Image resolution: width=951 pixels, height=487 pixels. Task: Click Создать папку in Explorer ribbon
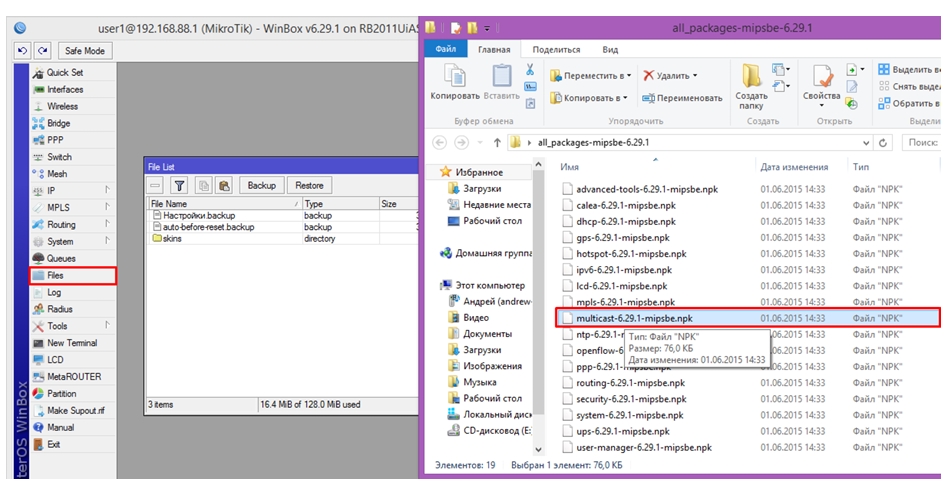click(751, 87)
